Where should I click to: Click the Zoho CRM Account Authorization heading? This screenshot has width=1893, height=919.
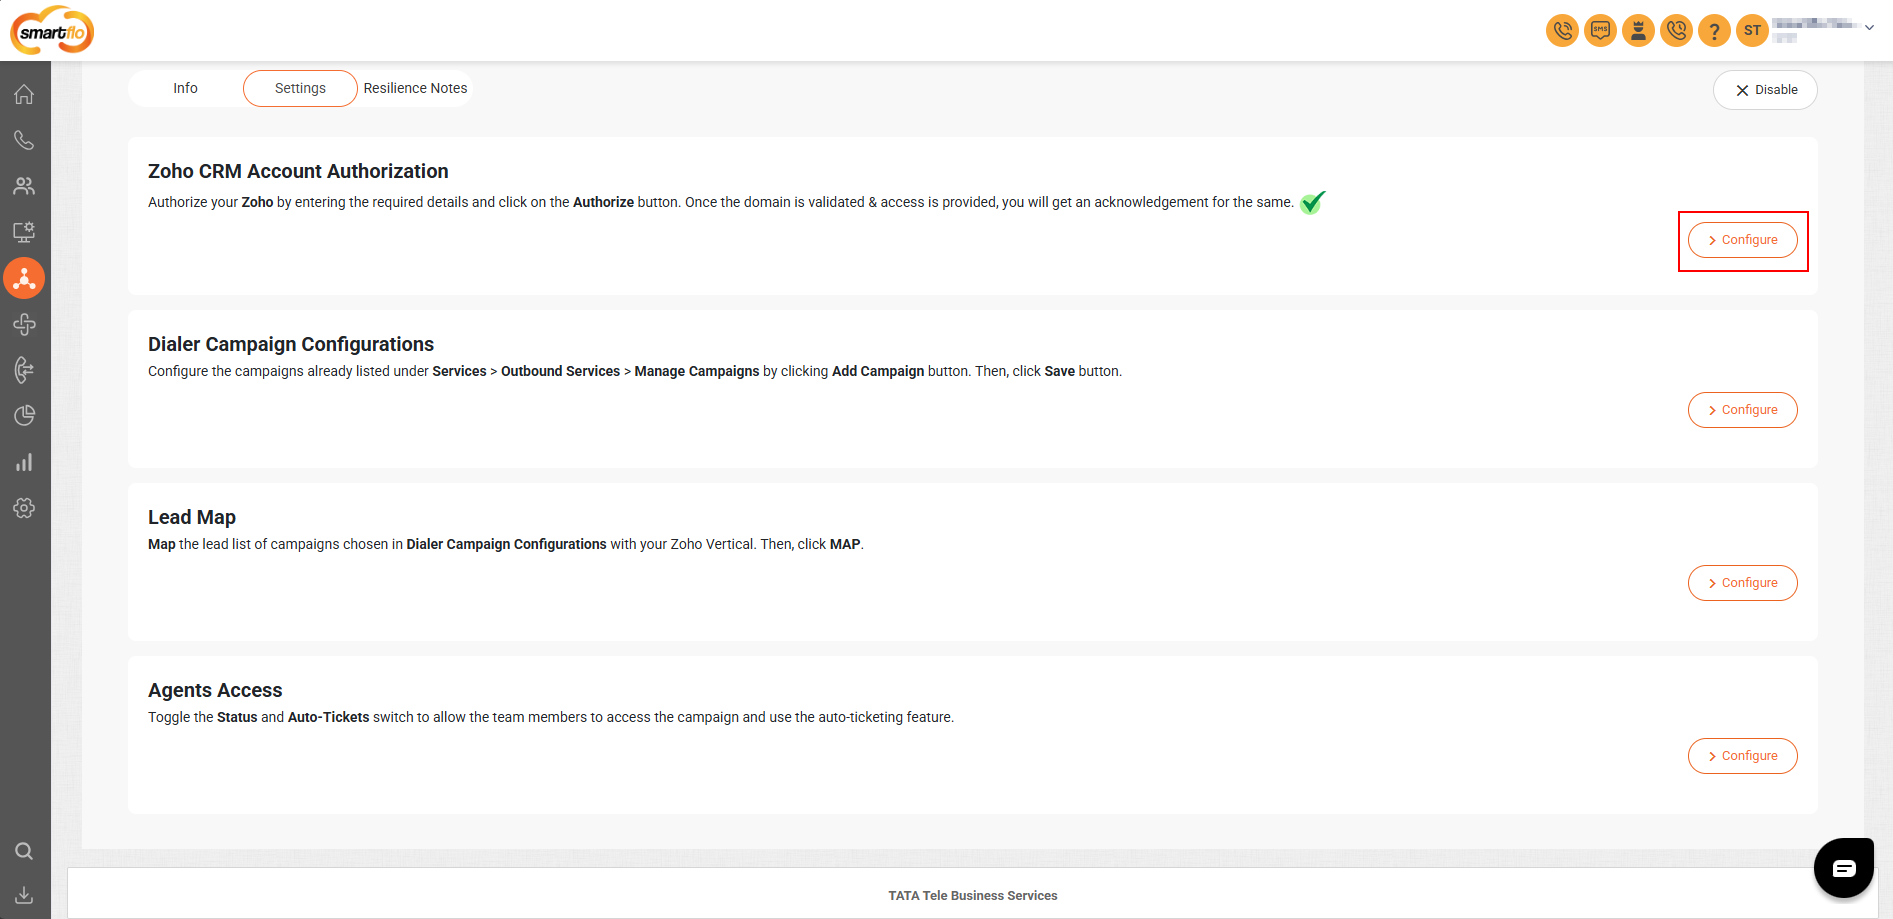298,171
